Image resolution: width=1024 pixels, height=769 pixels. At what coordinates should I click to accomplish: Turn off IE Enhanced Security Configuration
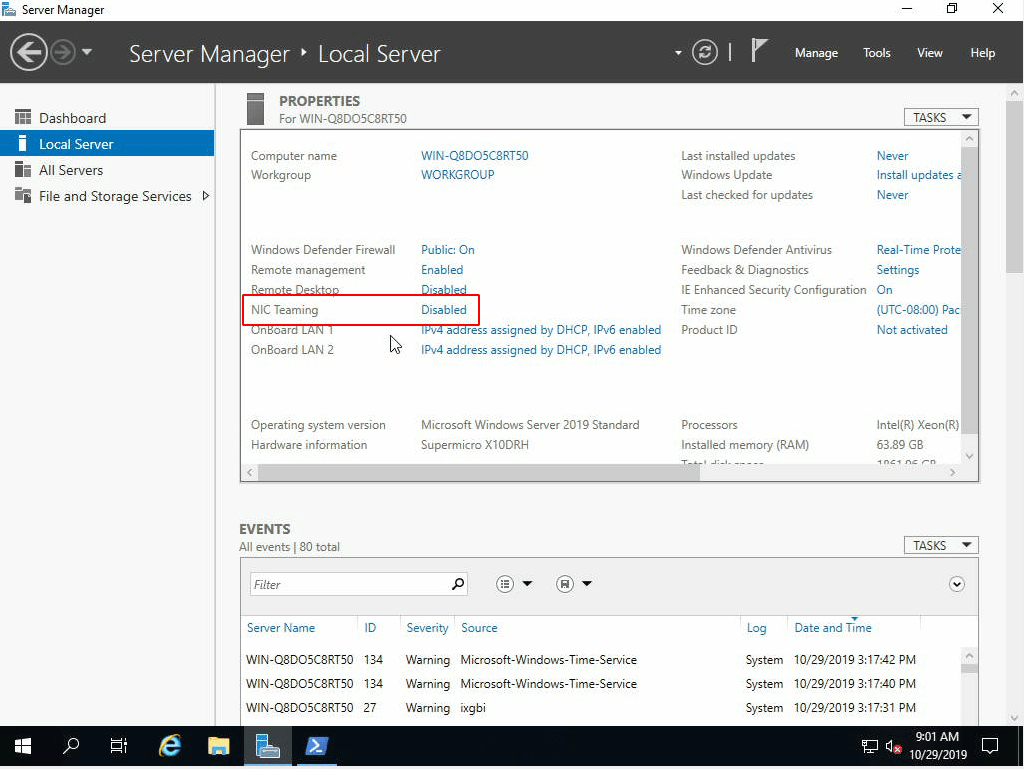pyautogui.click(x=888, y=289)
